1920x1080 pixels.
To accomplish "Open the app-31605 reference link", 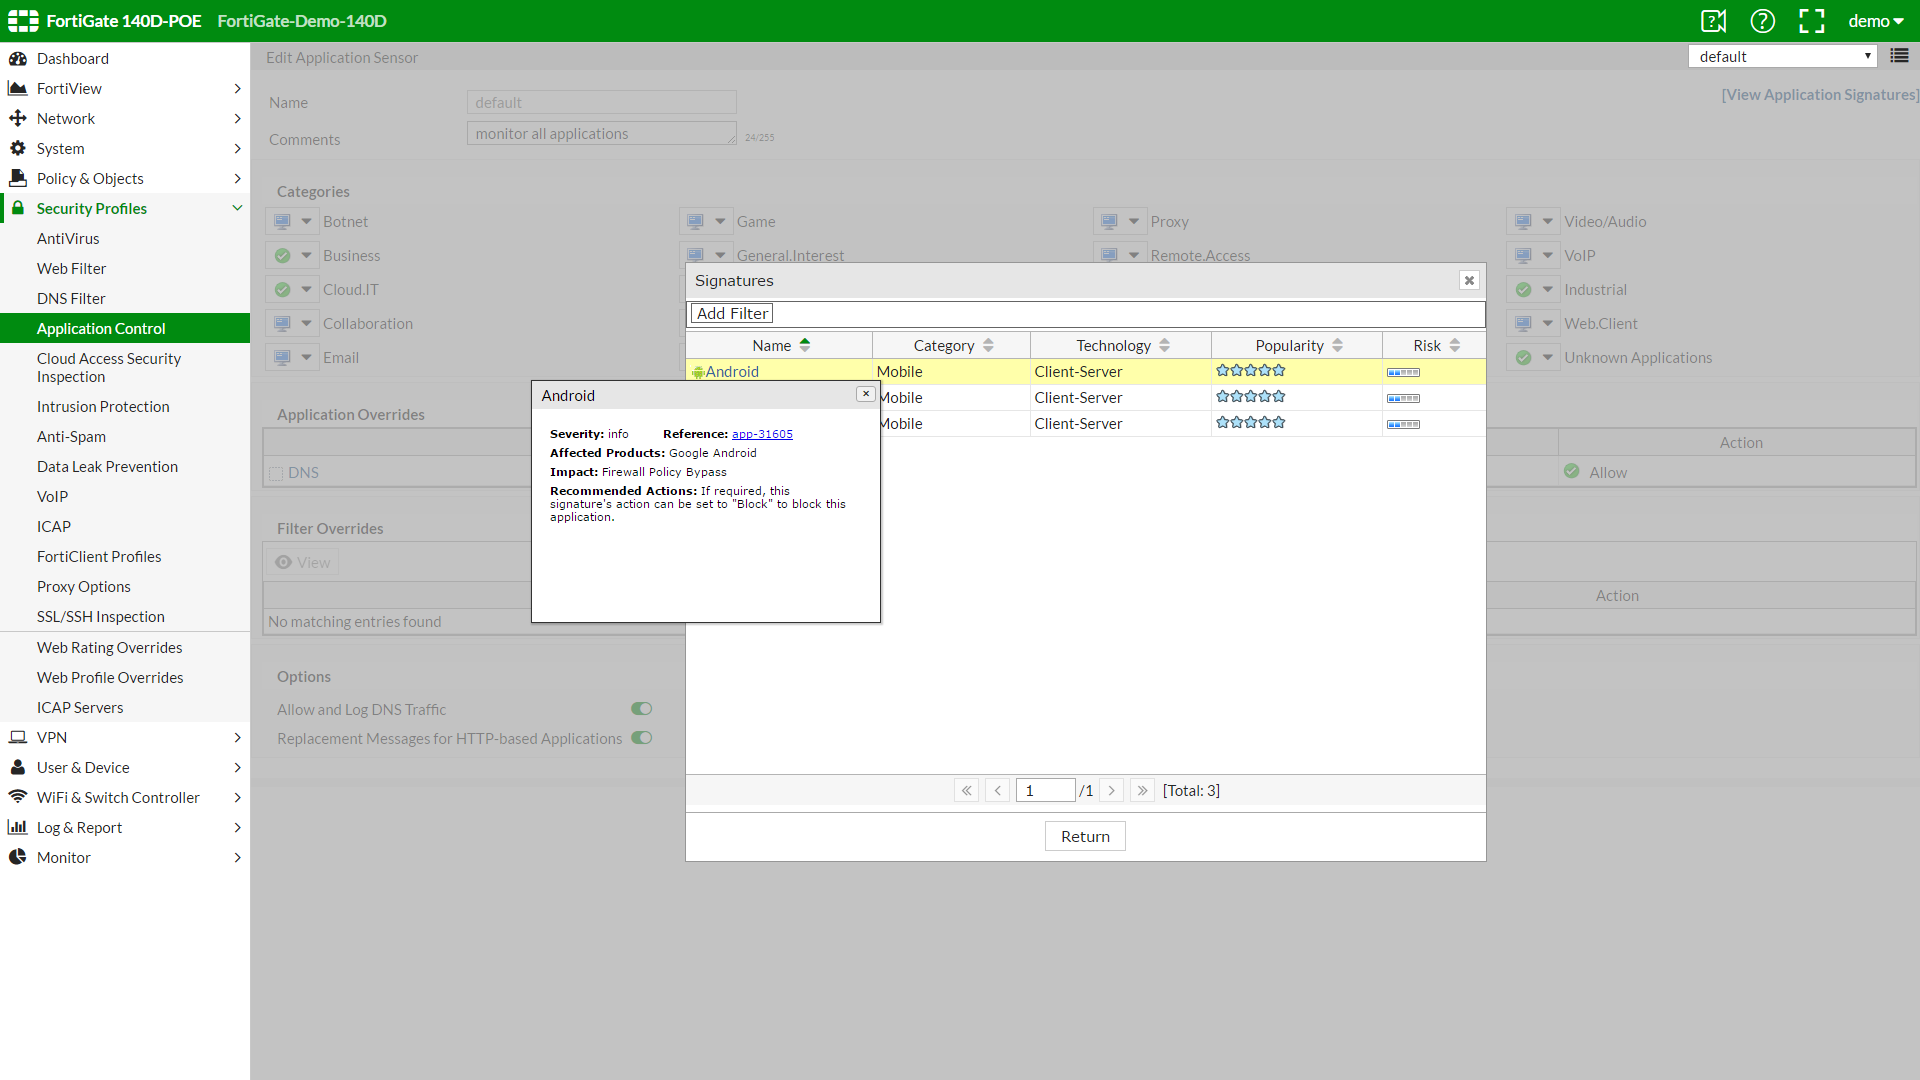I will pos(762,434).
